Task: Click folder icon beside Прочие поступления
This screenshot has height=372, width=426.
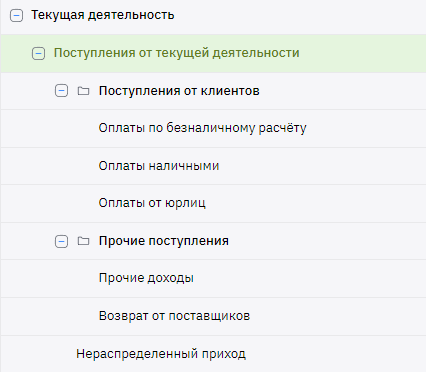Action: tap(83, 241)
